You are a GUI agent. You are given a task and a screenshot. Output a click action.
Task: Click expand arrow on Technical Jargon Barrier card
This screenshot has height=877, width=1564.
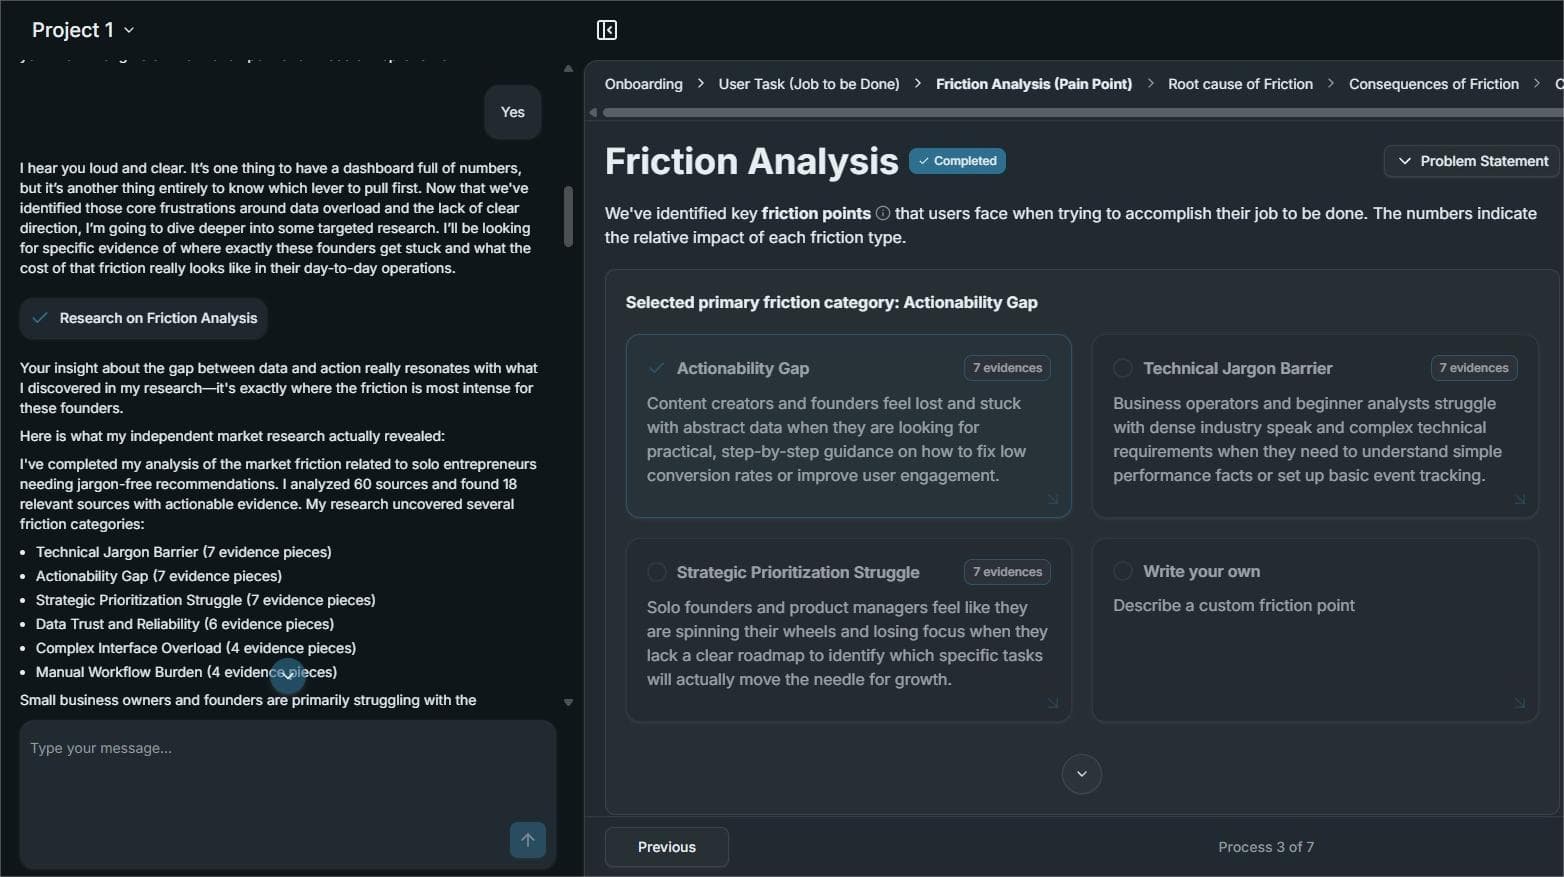(x=1519, y=499)
